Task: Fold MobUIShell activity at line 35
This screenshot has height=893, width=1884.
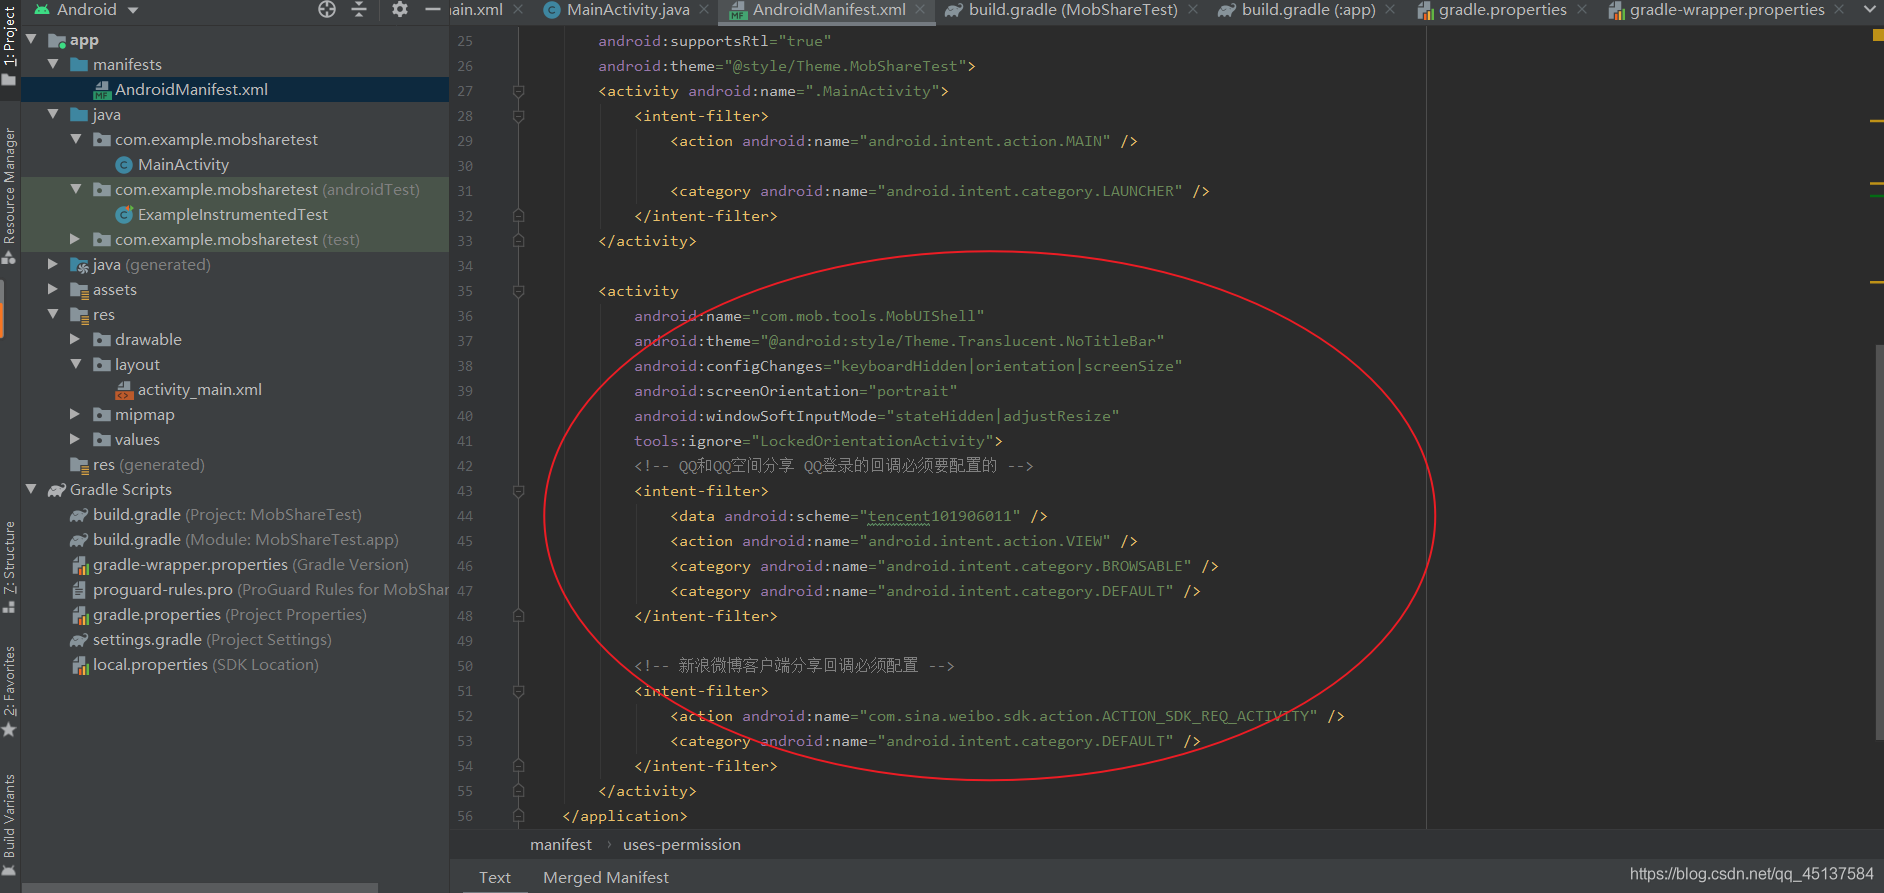Action: [518, 291]
